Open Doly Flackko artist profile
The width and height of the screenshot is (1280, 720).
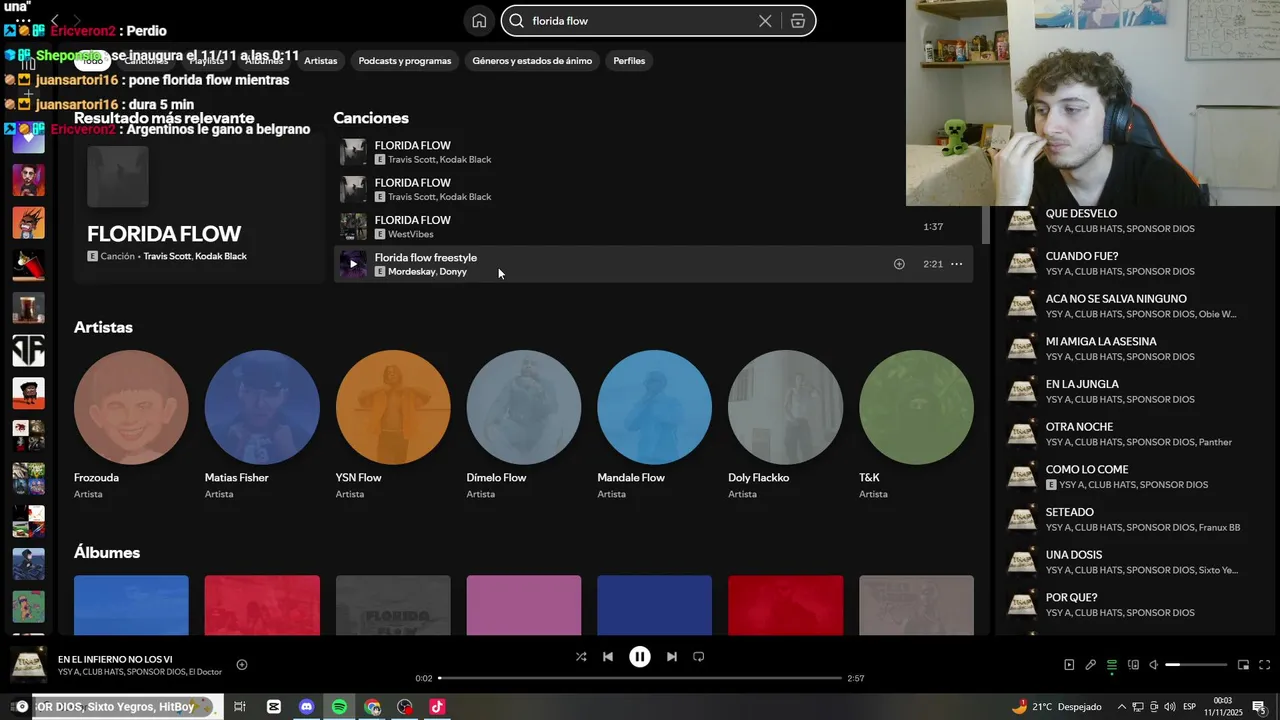click(x=785, y=424)
